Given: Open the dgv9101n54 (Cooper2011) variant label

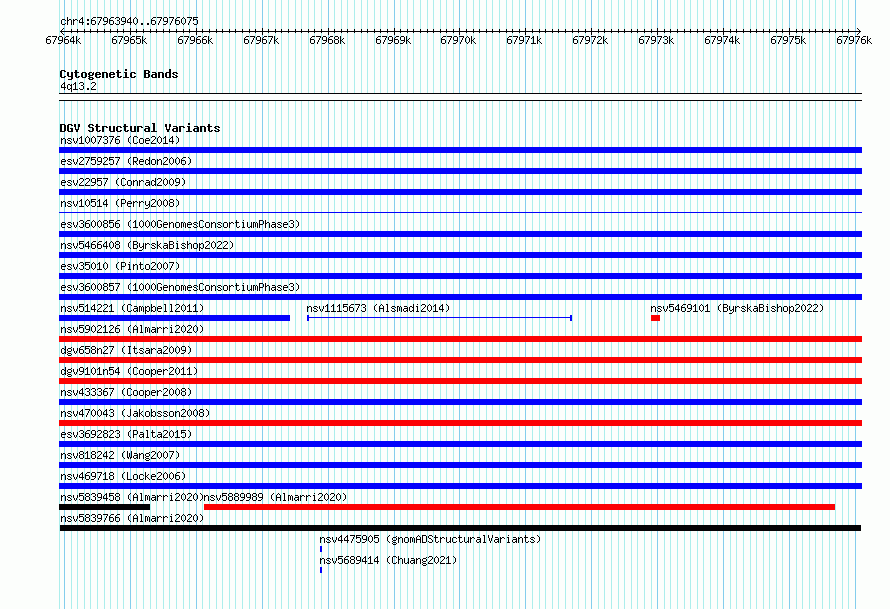Looking at the screenshot, I should [129, 371].
